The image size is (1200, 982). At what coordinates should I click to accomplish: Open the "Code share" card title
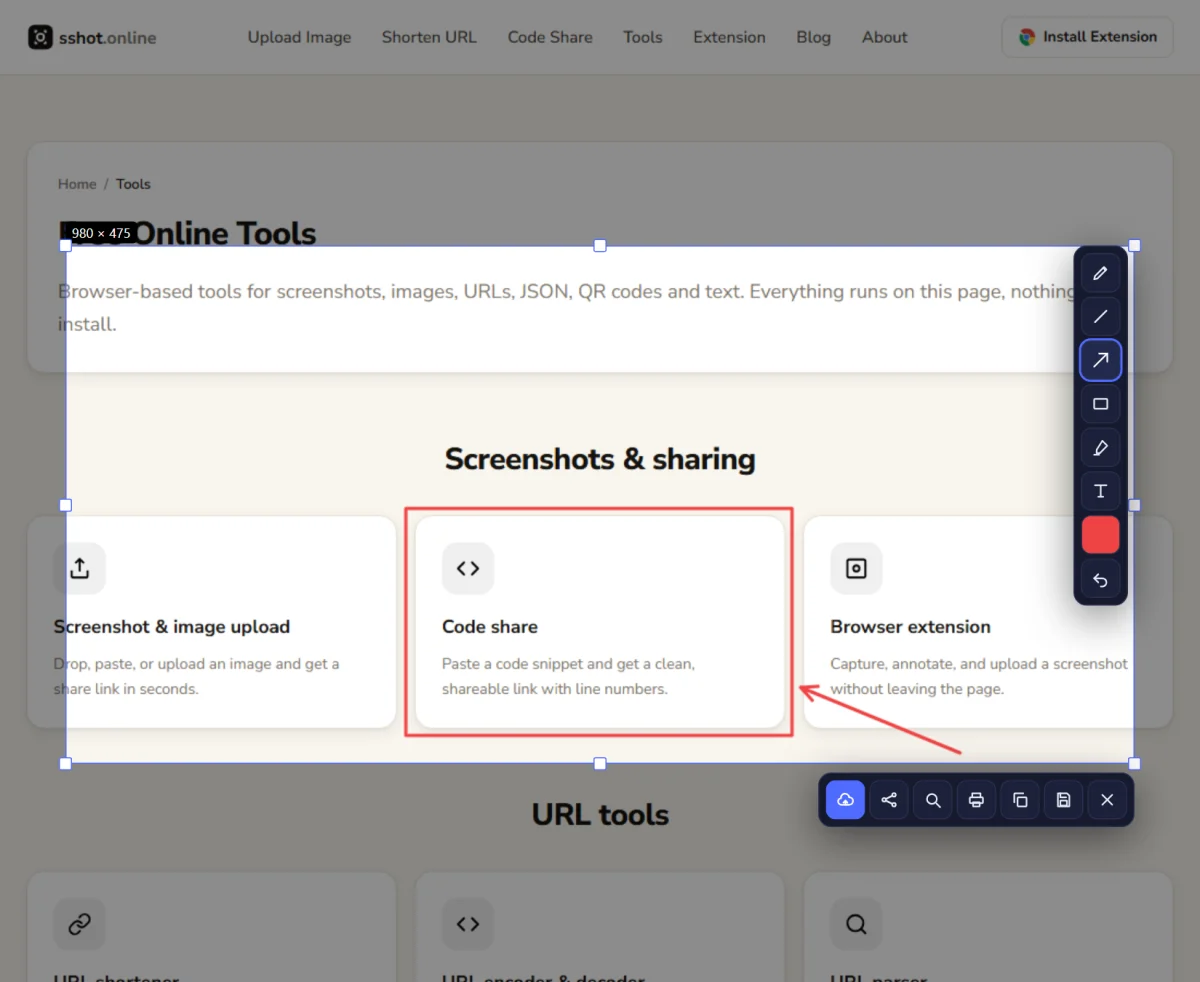tap(490, 627)
